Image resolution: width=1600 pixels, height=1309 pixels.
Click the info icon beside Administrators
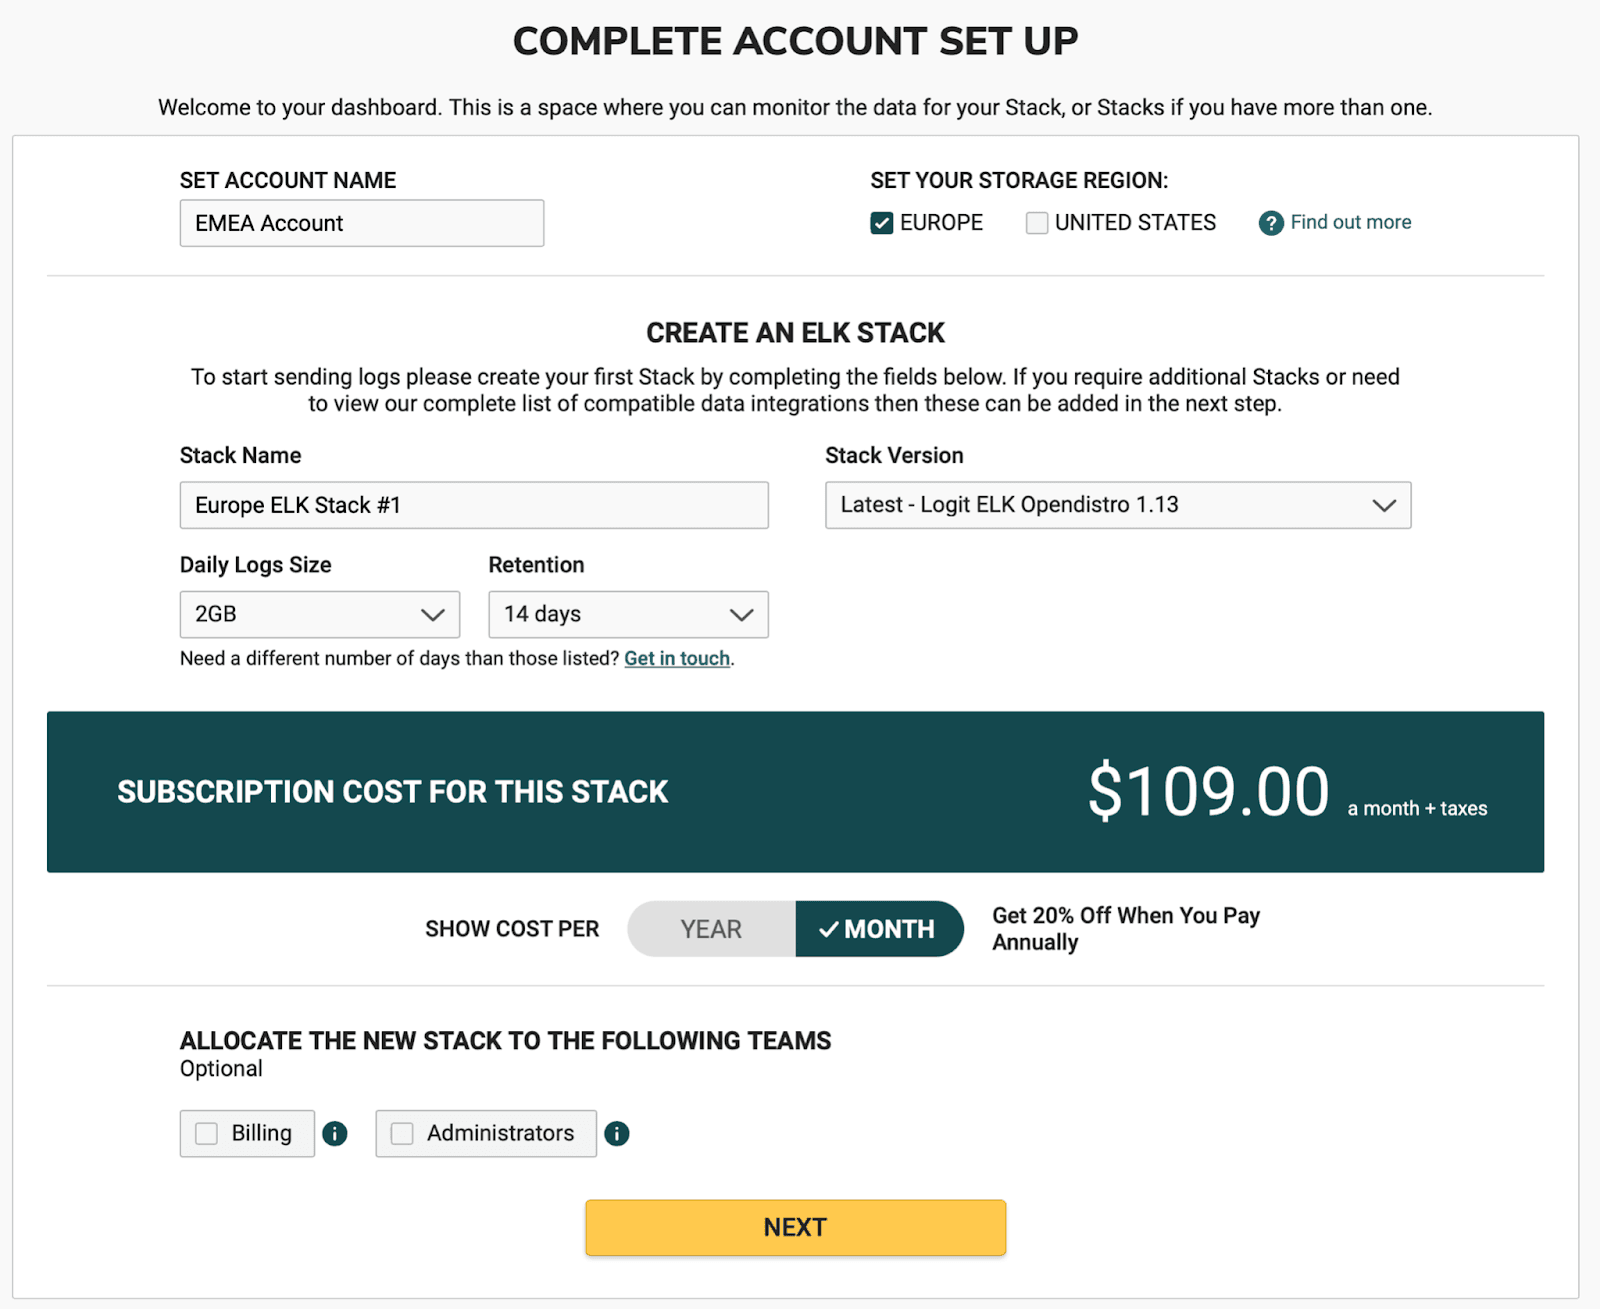pos(617,1133)
